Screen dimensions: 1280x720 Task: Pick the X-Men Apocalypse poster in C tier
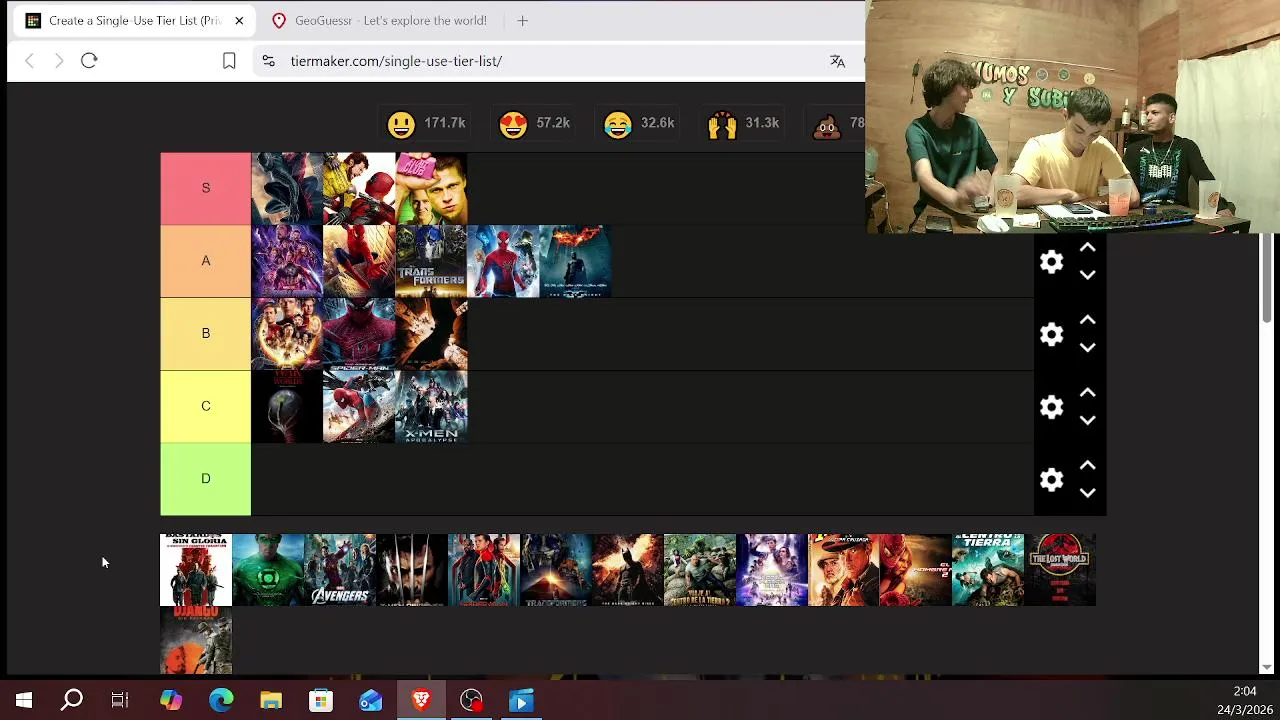click(x=431, y=407)
